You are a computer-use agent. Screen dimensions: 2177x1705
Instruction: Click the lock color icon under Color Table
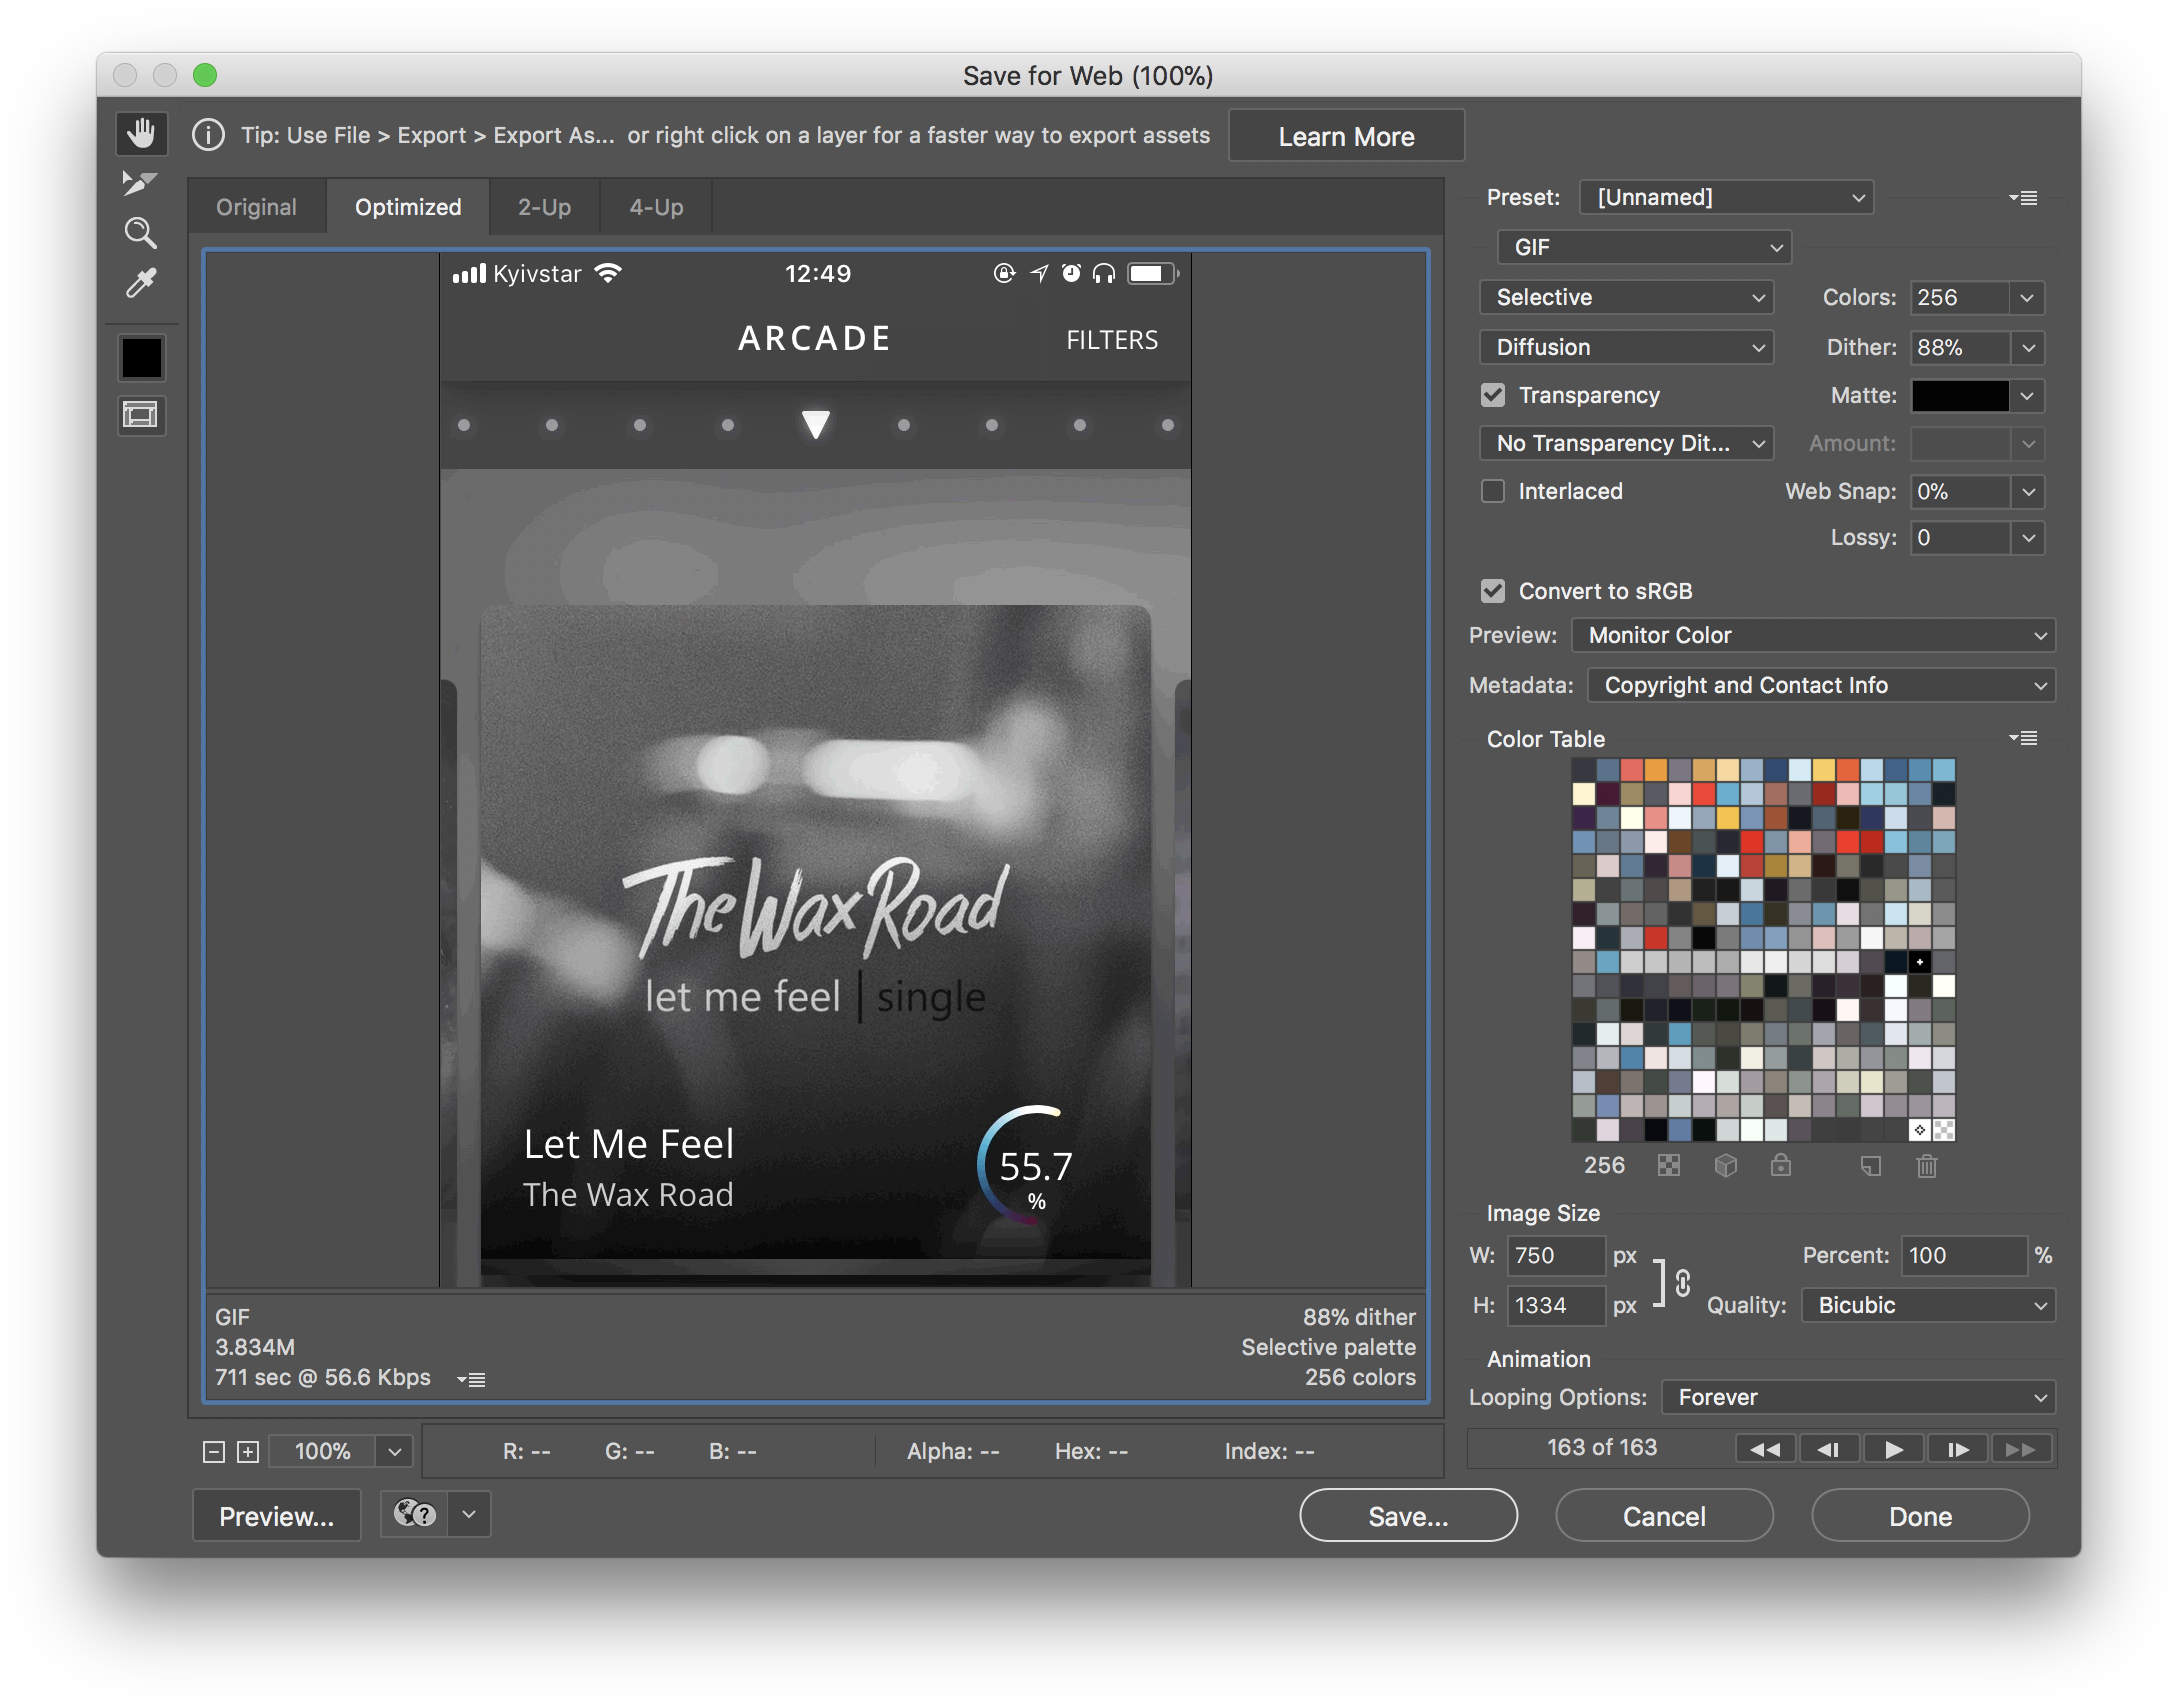[1781, 1166]
